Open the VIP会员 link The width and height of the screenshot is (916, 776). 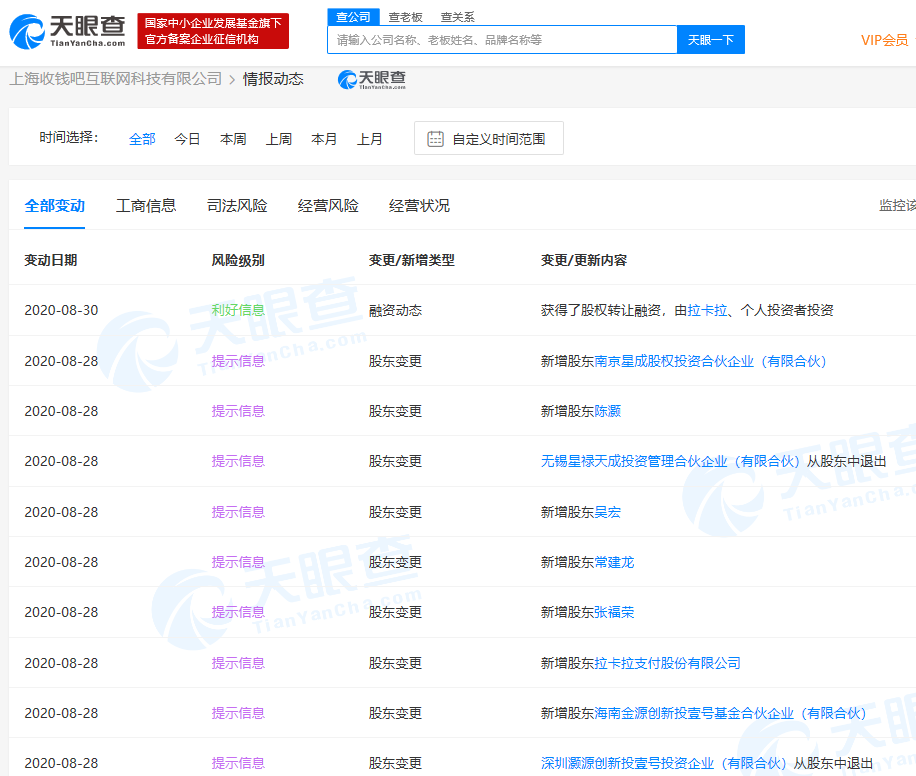(x=884, y=40)
